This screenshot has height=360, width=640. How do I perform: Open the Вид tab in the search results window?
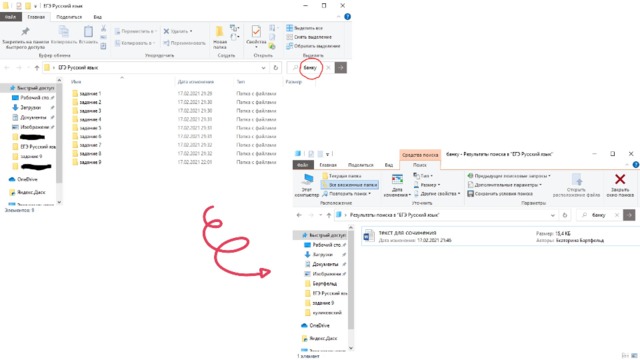[389, 165]
